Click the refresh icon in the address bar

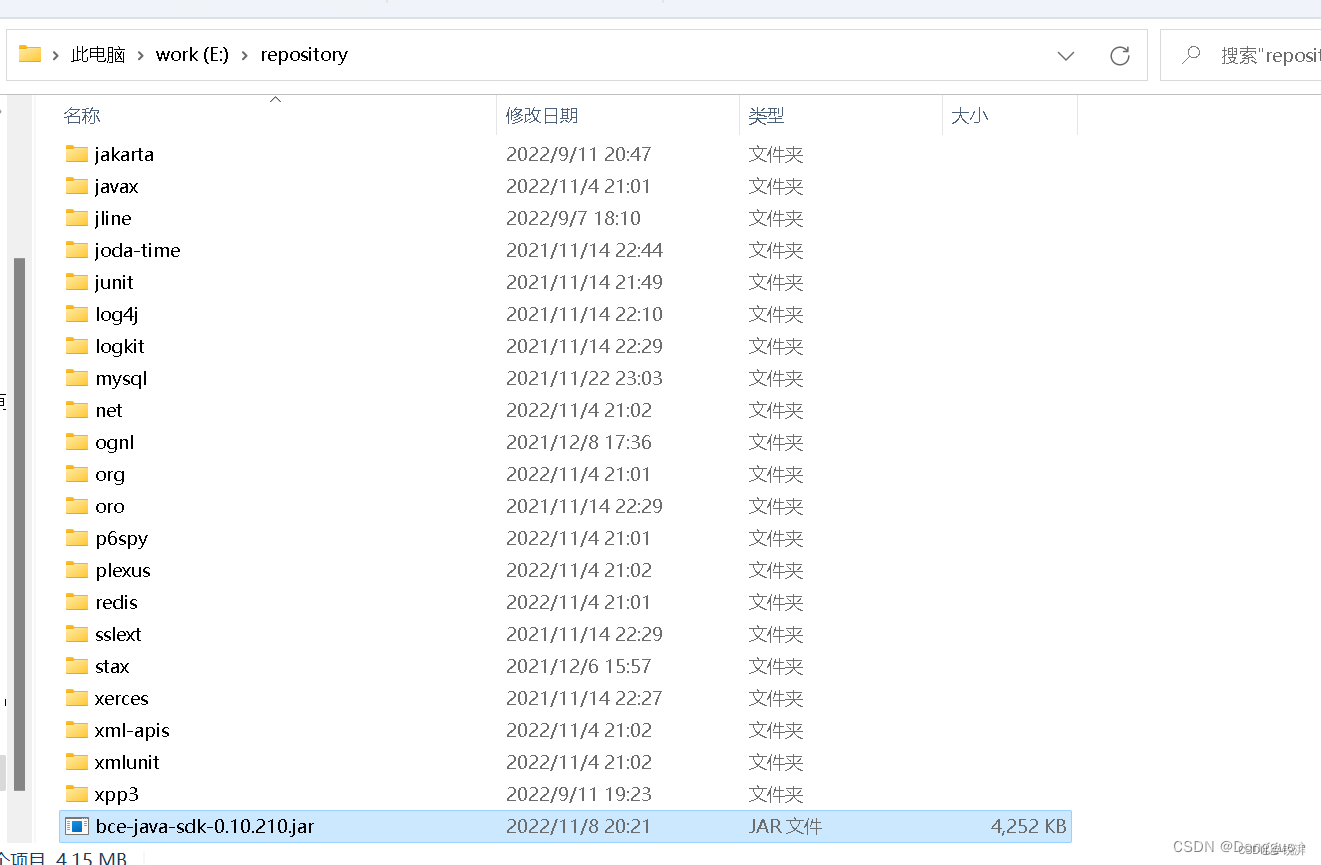[1119, 55]
